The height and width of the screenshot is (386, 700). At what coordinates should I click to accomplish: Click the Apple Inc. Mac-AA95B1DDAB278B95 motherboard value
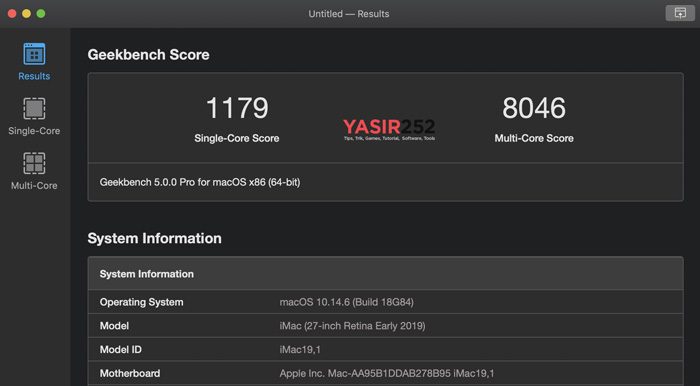point(387,373)
